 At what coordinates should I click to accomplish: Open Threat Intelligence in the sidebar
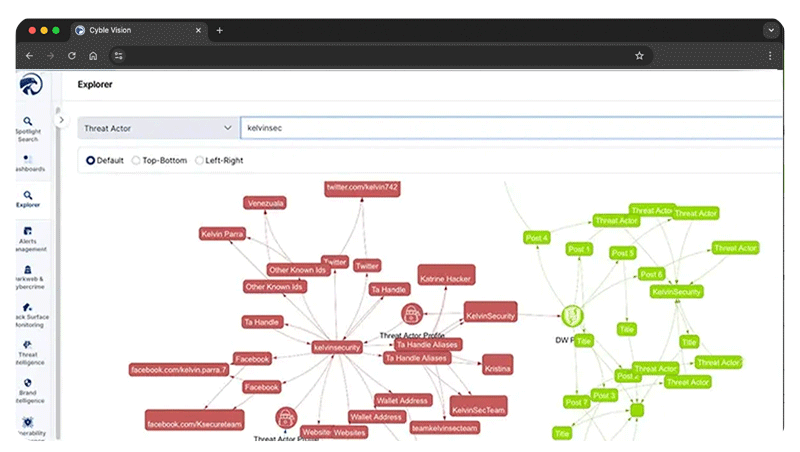[x=28, y=349]
